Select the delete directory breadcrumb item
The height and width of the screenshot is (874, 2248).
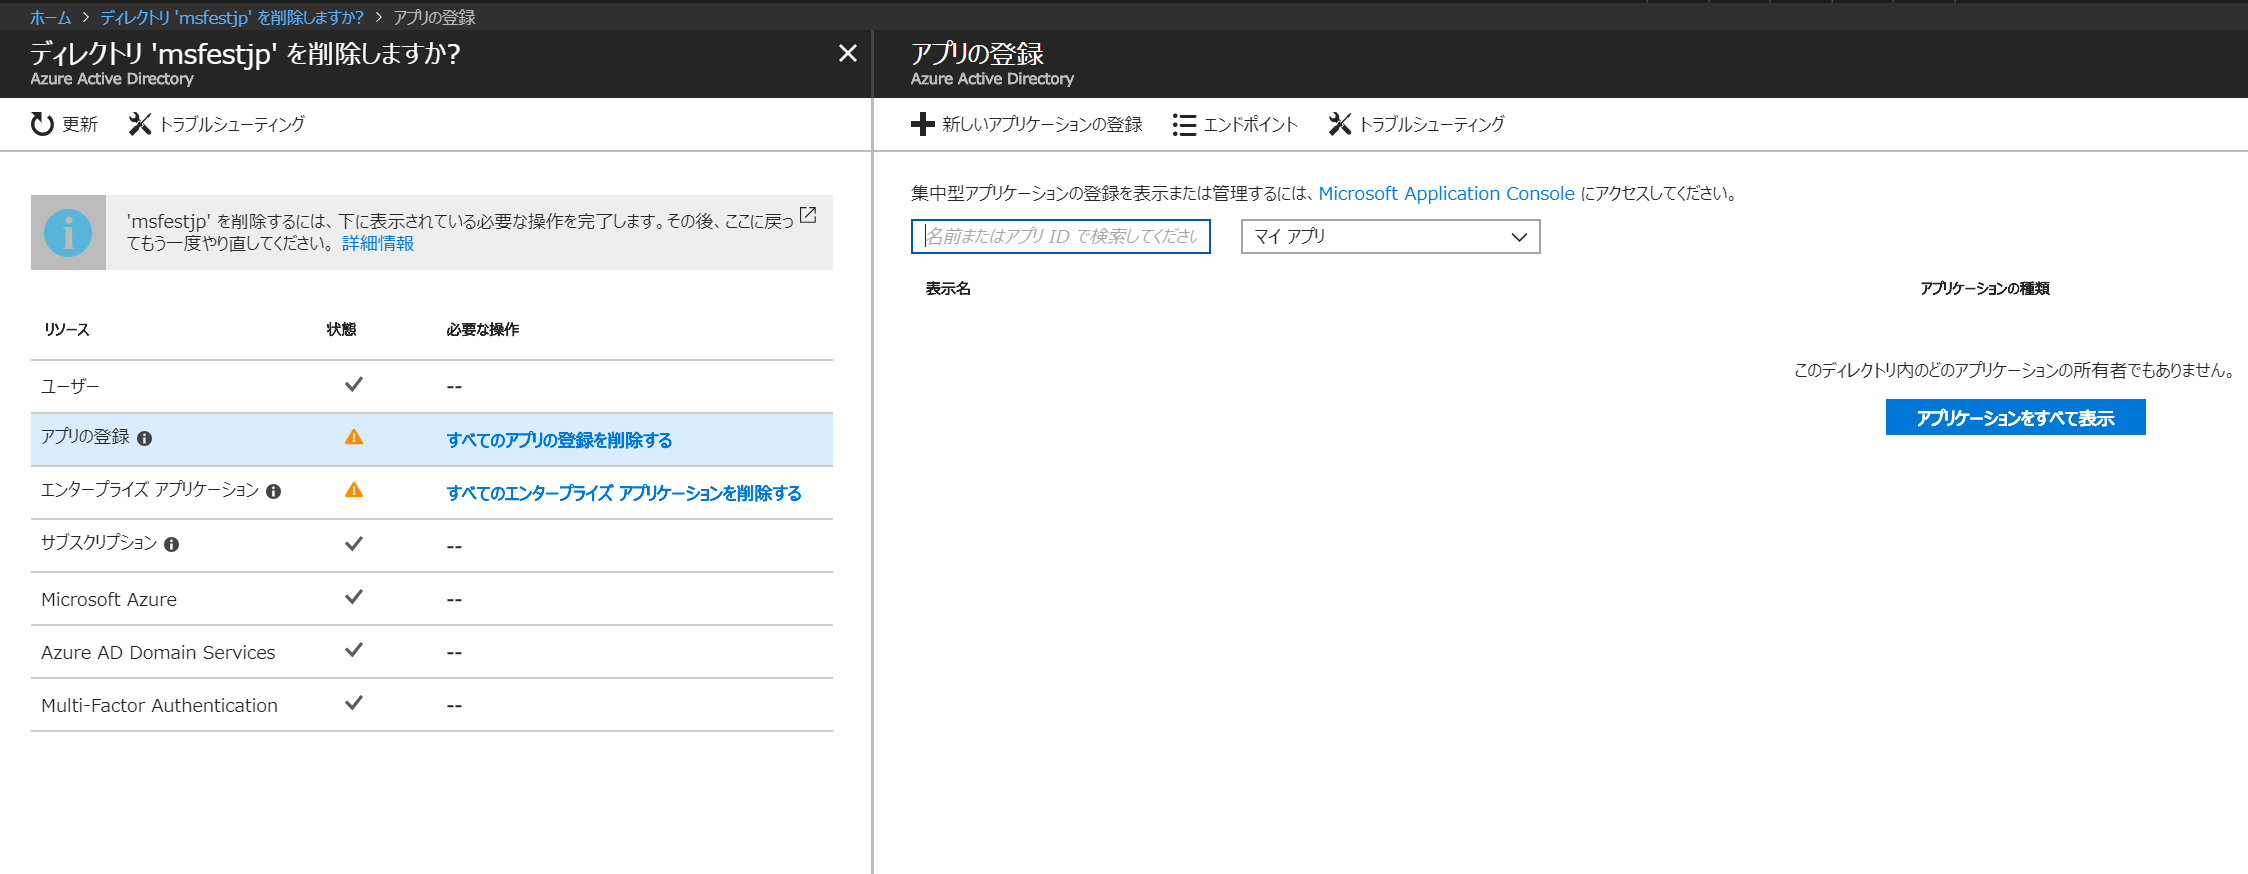232,17
